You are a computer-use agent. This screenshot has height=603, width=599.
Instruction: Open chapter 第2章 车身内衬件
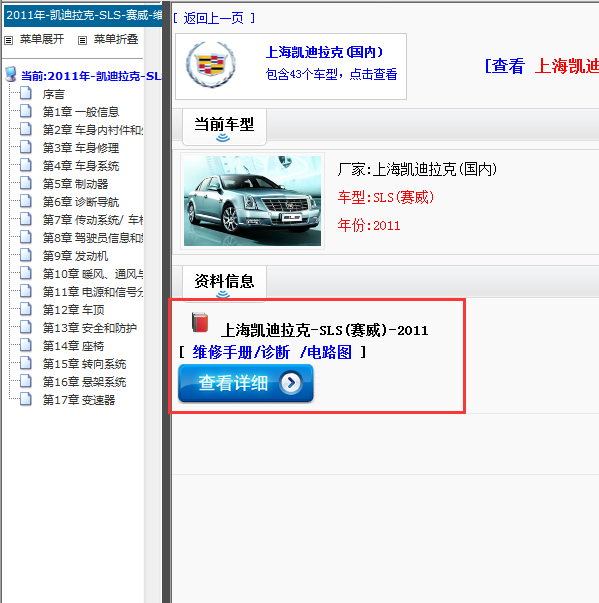[93, 130]
